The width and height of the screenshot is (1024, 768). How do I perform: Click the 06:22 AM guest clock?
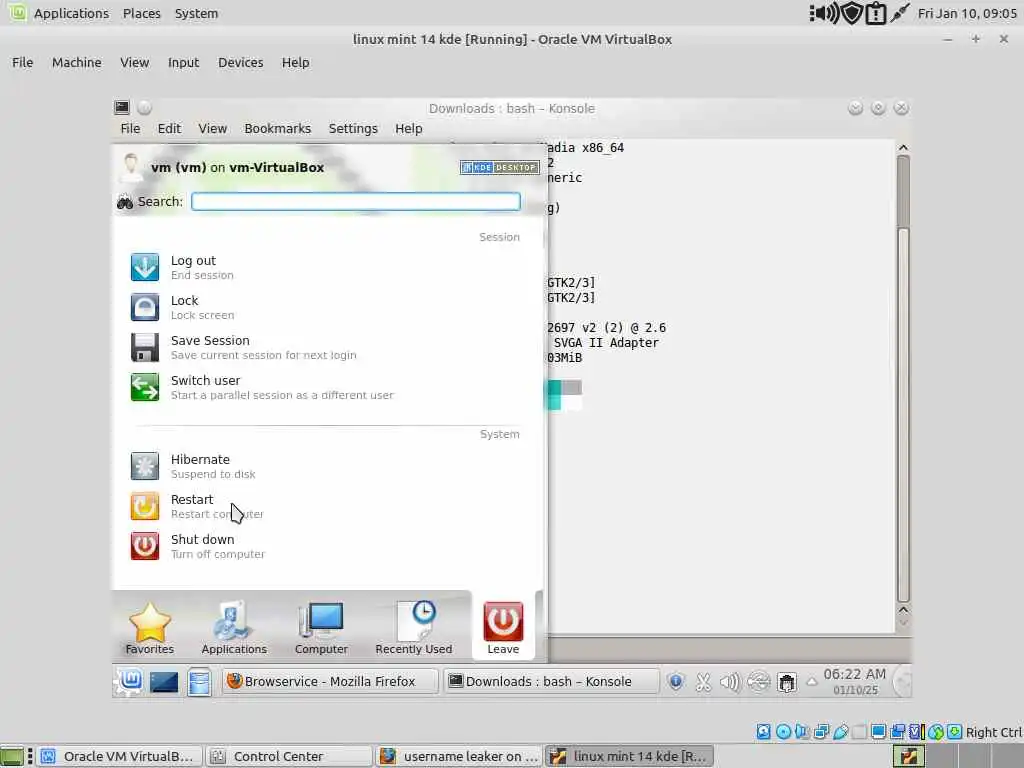coord(855,681)
